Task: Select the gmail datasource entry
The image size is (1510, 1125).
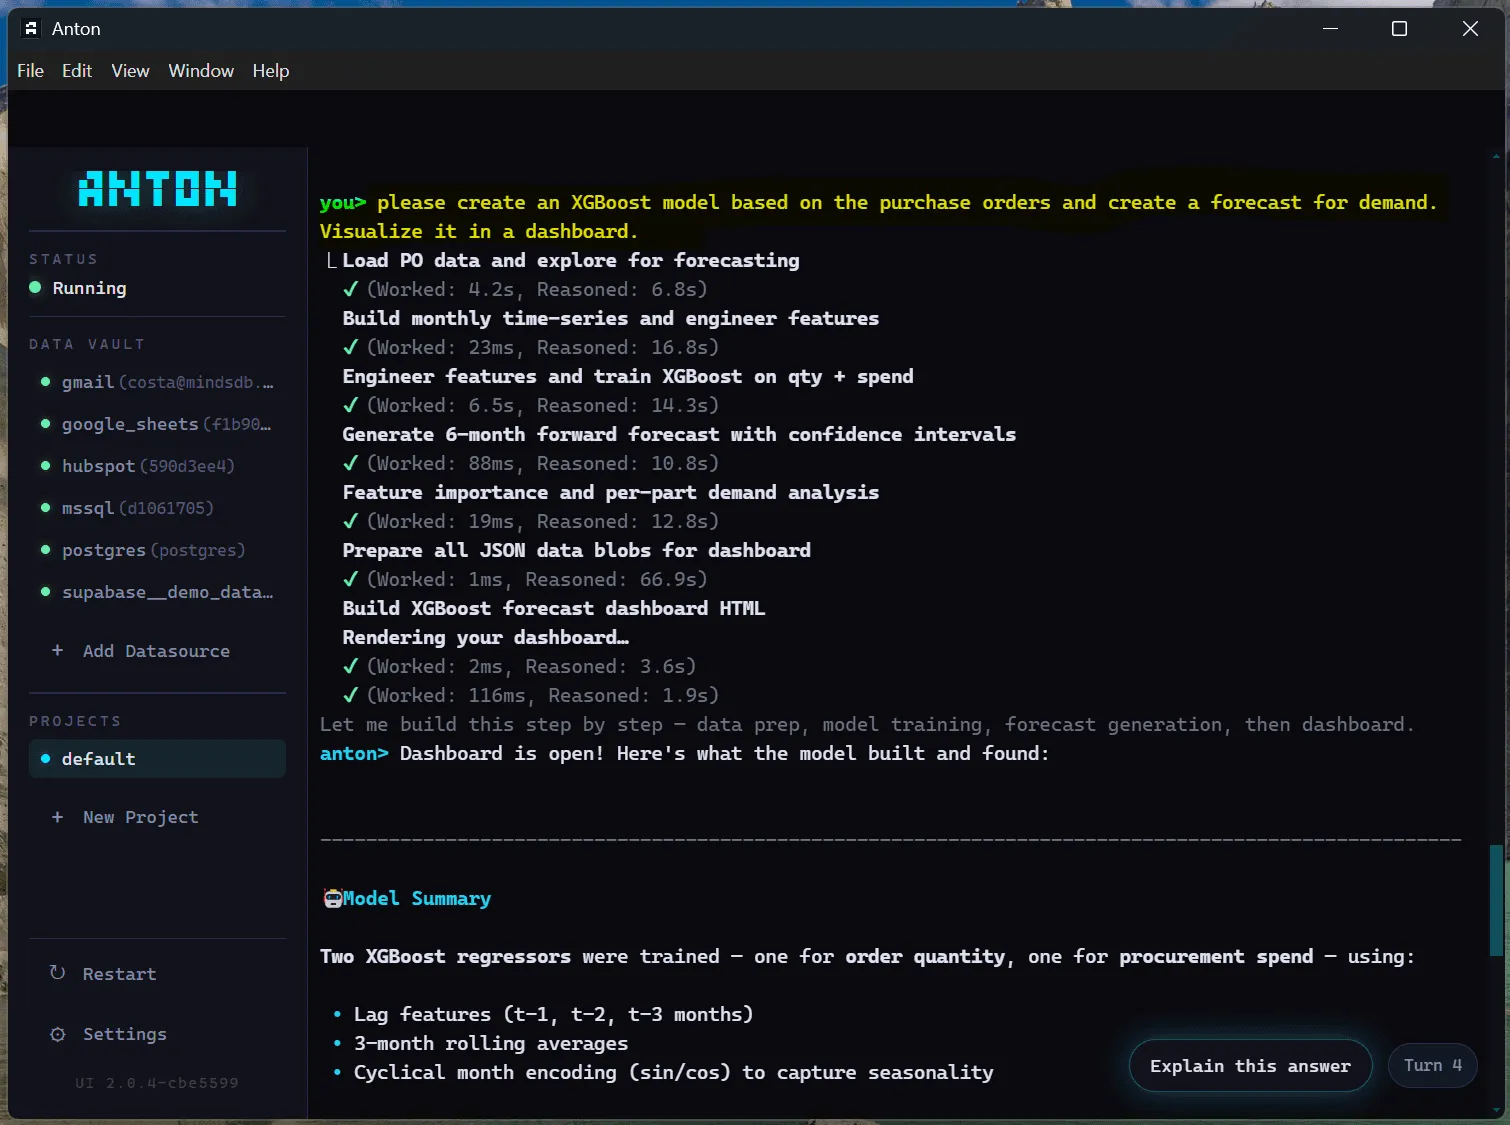Action: (157, 382)
